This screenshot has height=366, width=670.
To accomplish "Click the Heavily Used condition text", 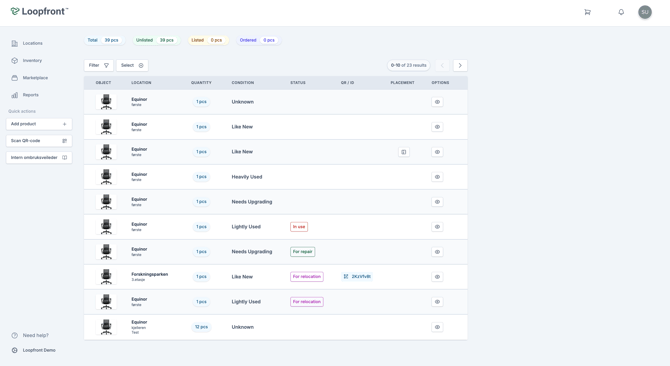I will coord(247,177).
